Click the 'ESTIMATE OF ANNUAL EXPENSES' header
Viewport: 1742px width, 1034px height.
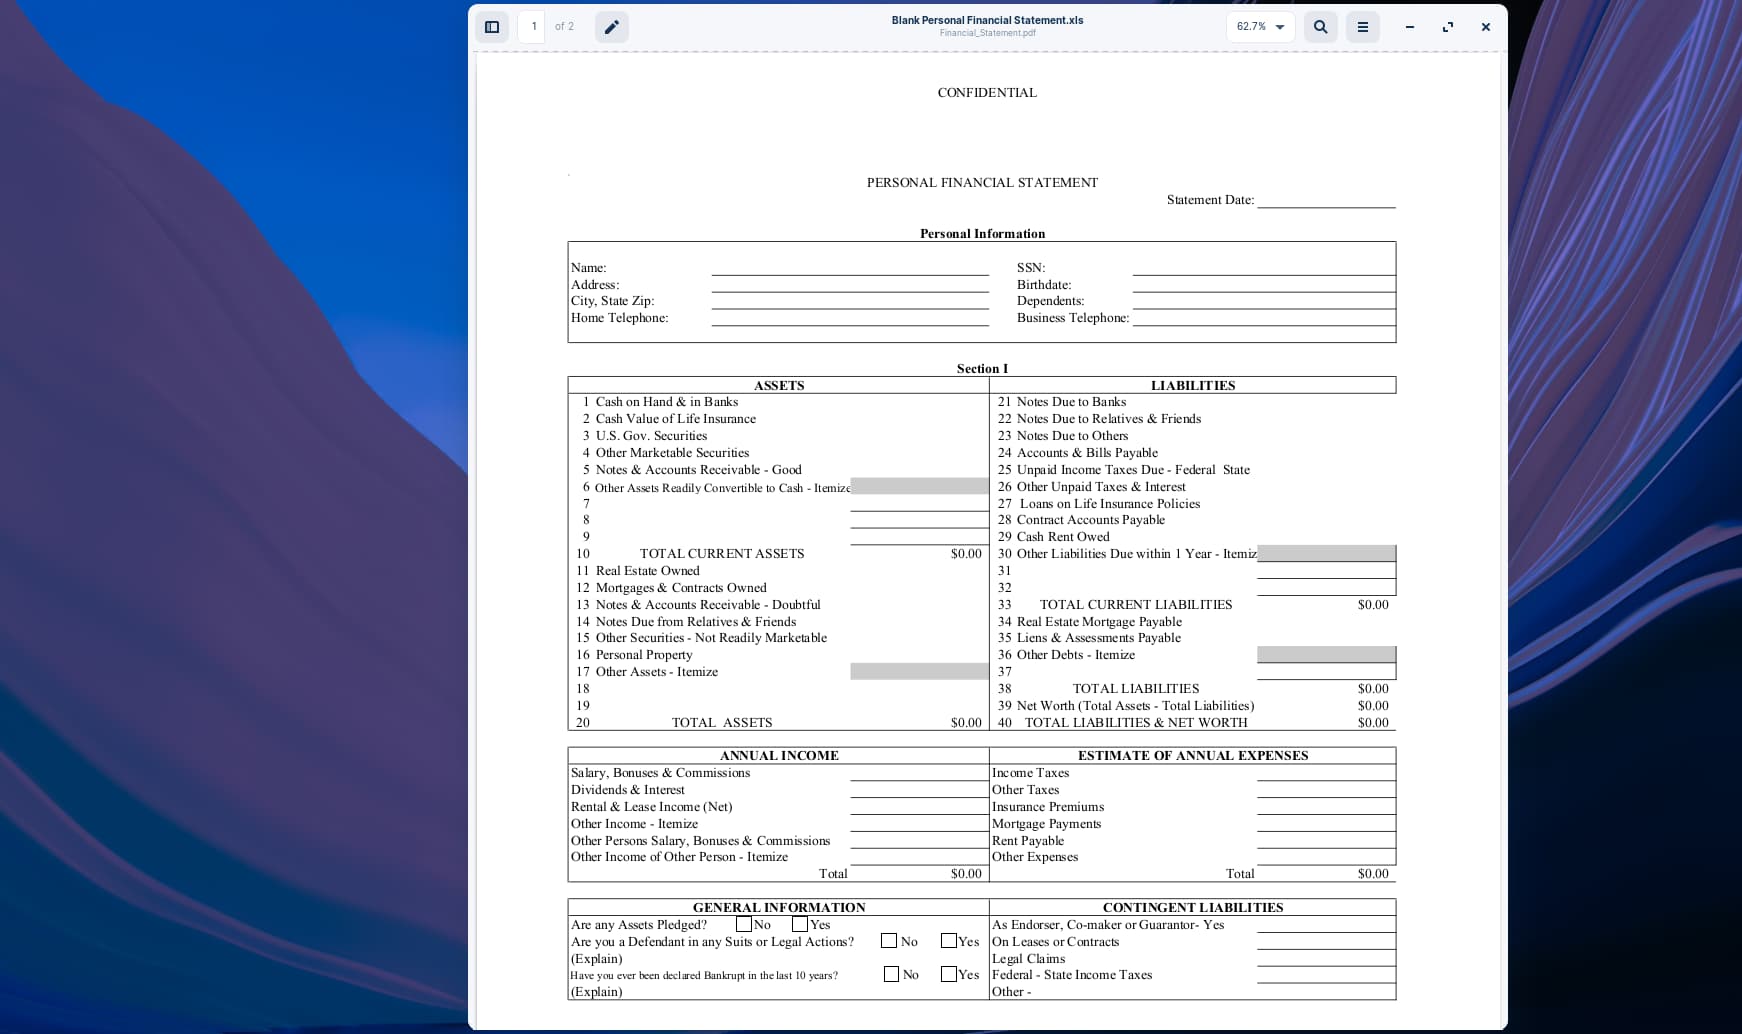point(1193,756)
